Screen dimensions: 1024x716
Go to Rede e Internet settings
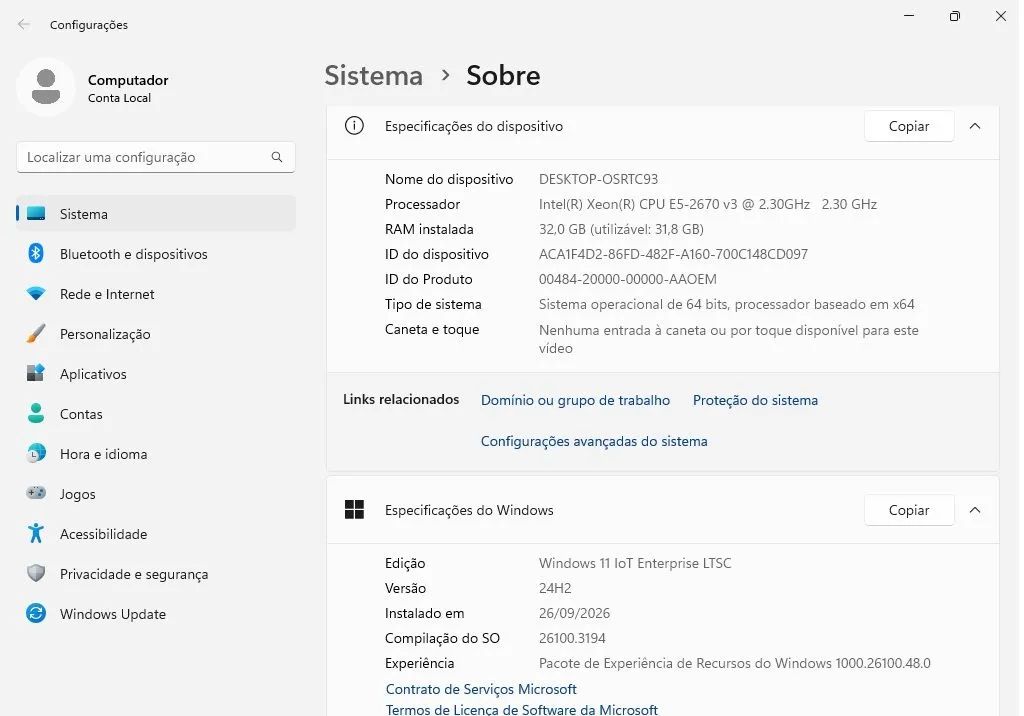click(x=156, y=293)
